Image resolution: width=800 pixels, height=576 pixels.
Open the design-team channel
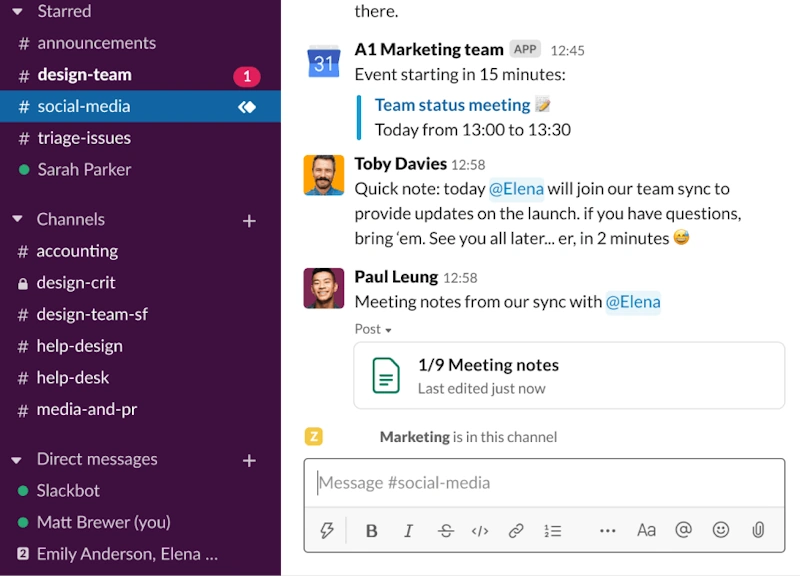[84, 75]
